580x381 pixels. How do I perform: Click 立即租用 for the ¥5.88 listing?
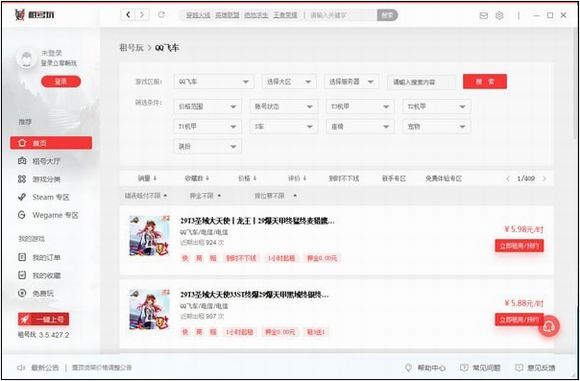click(519, 320)
